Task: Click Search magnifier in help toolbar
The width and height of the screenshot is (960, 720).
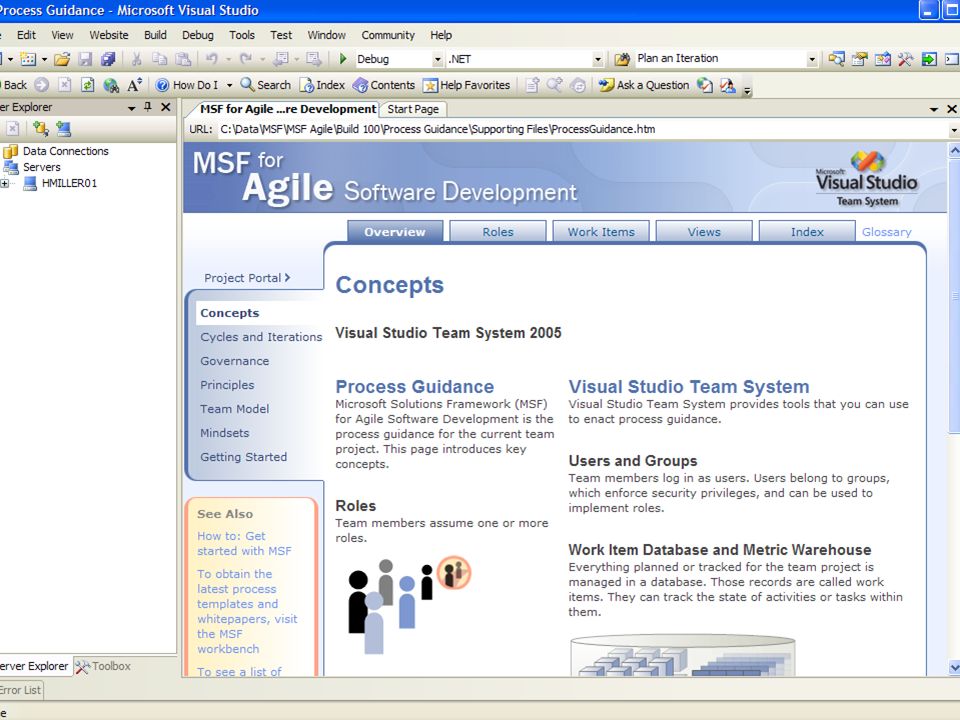Action: [x=266, y=85]
